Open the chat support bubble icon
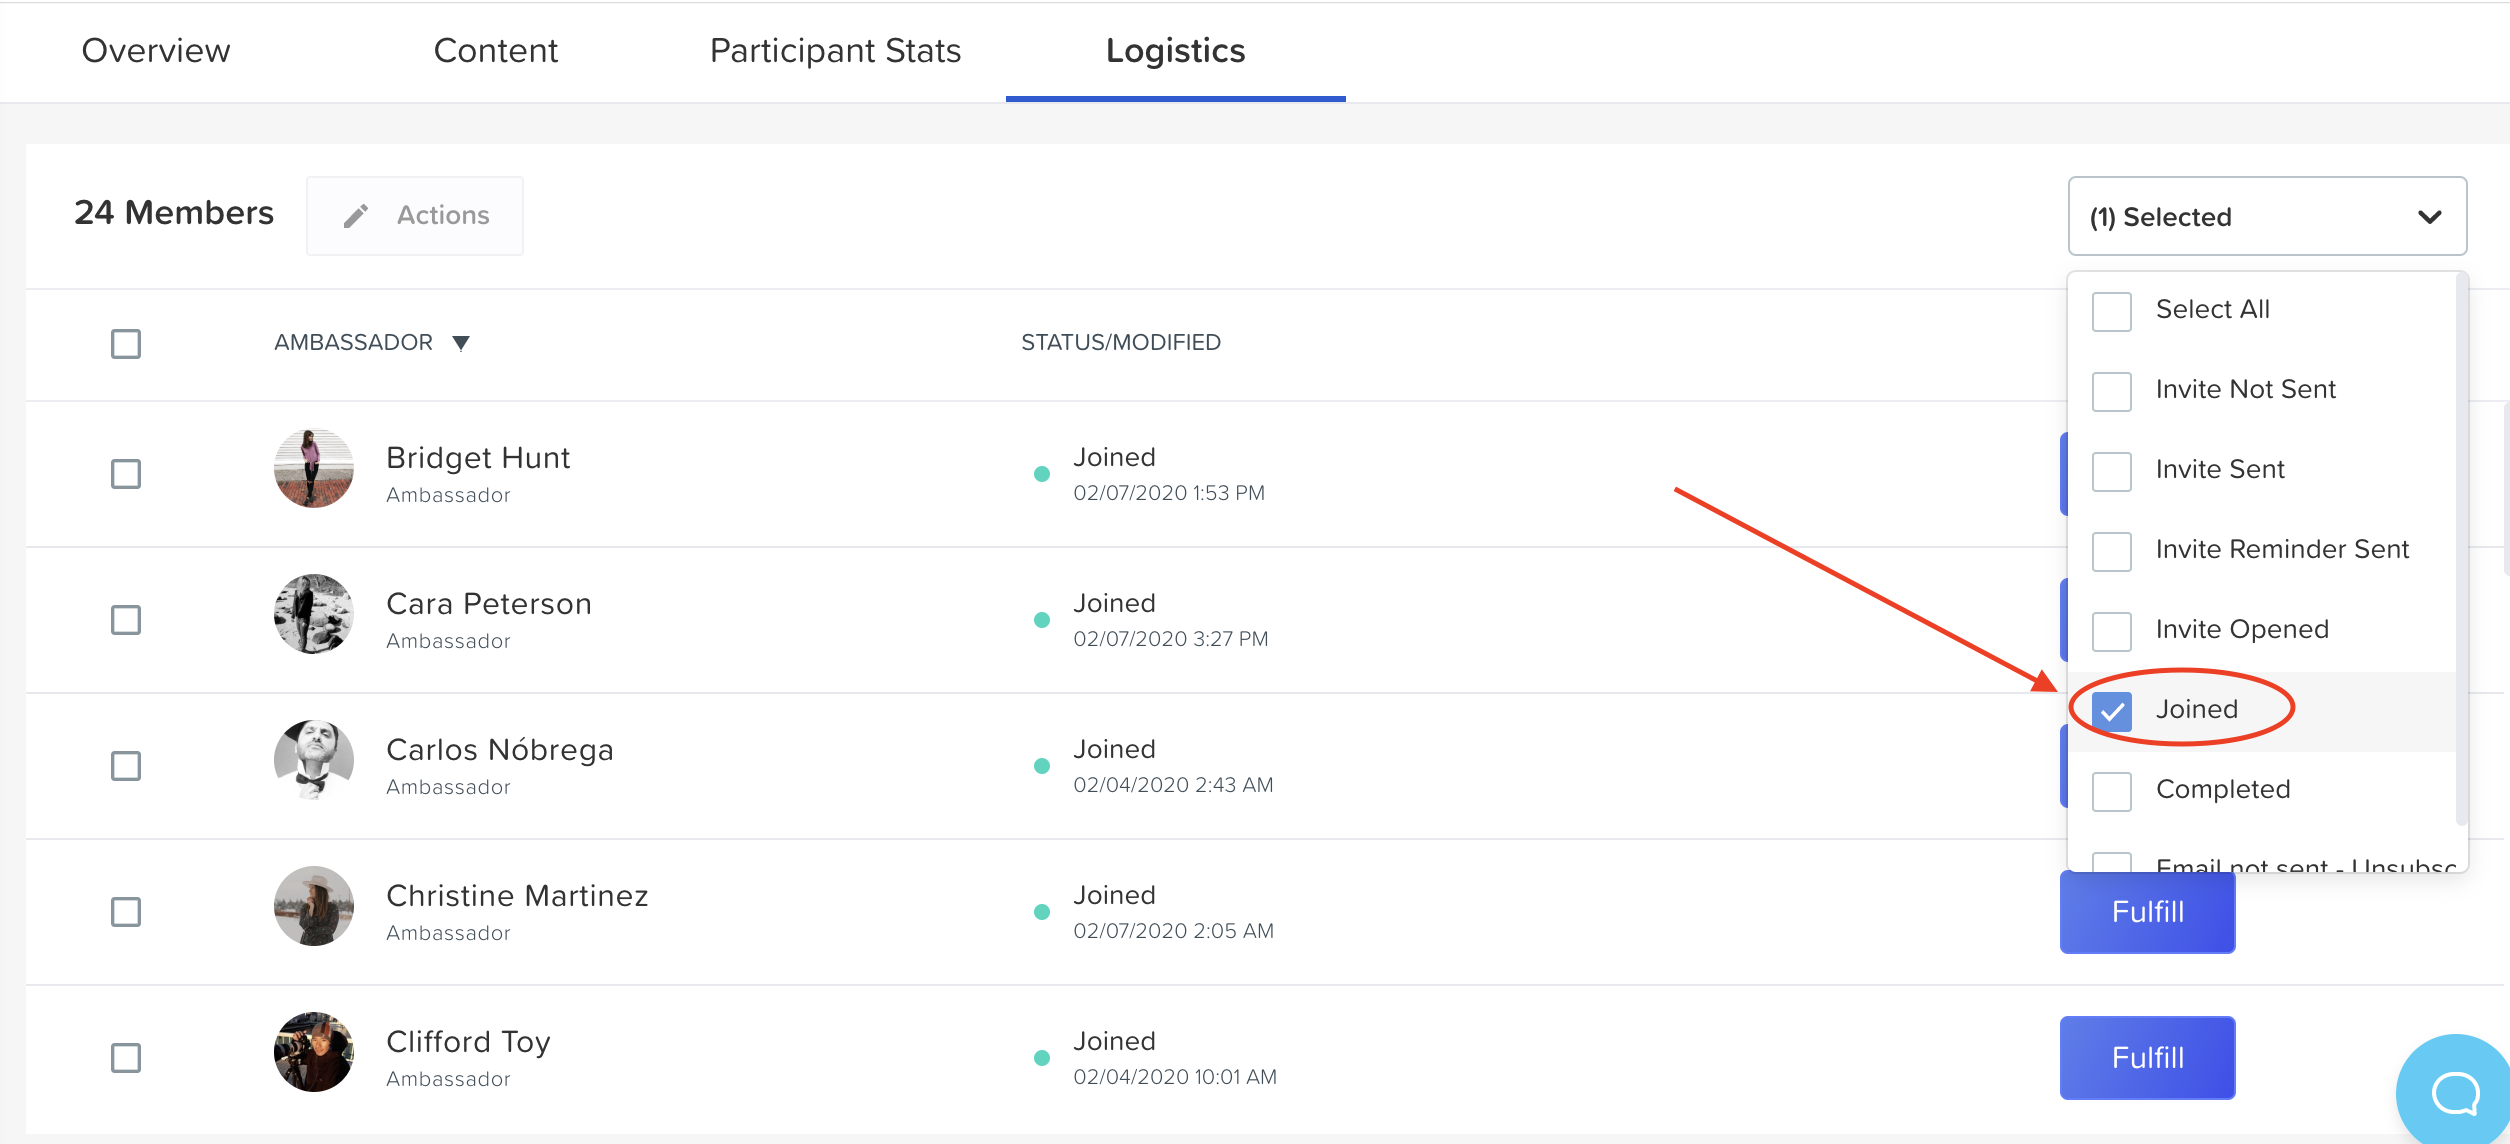This screenshot has width=2510, height=1144. [x=2455, y=1092]
